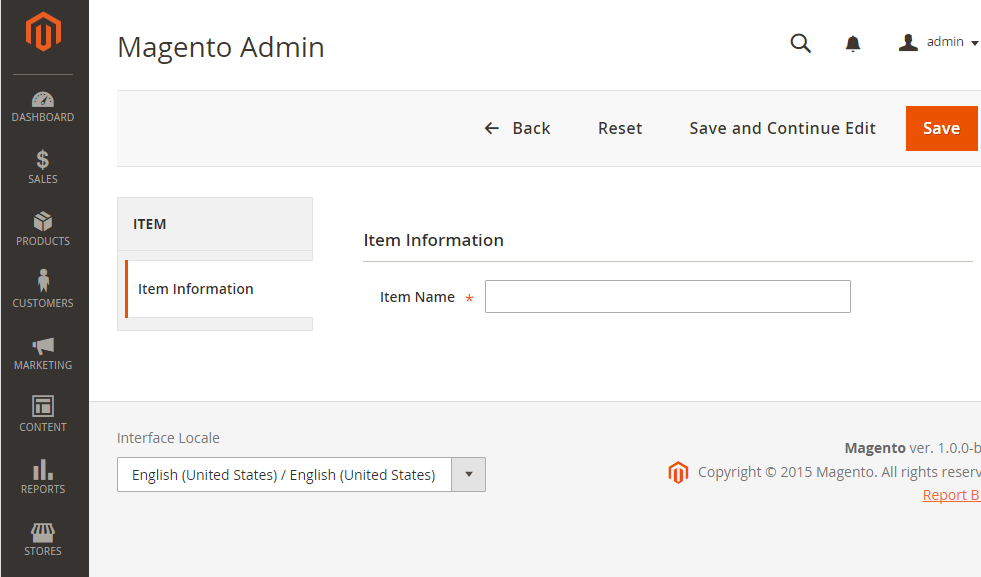Click the Reset button
The image size is (981, 577).
click(620, 128)
